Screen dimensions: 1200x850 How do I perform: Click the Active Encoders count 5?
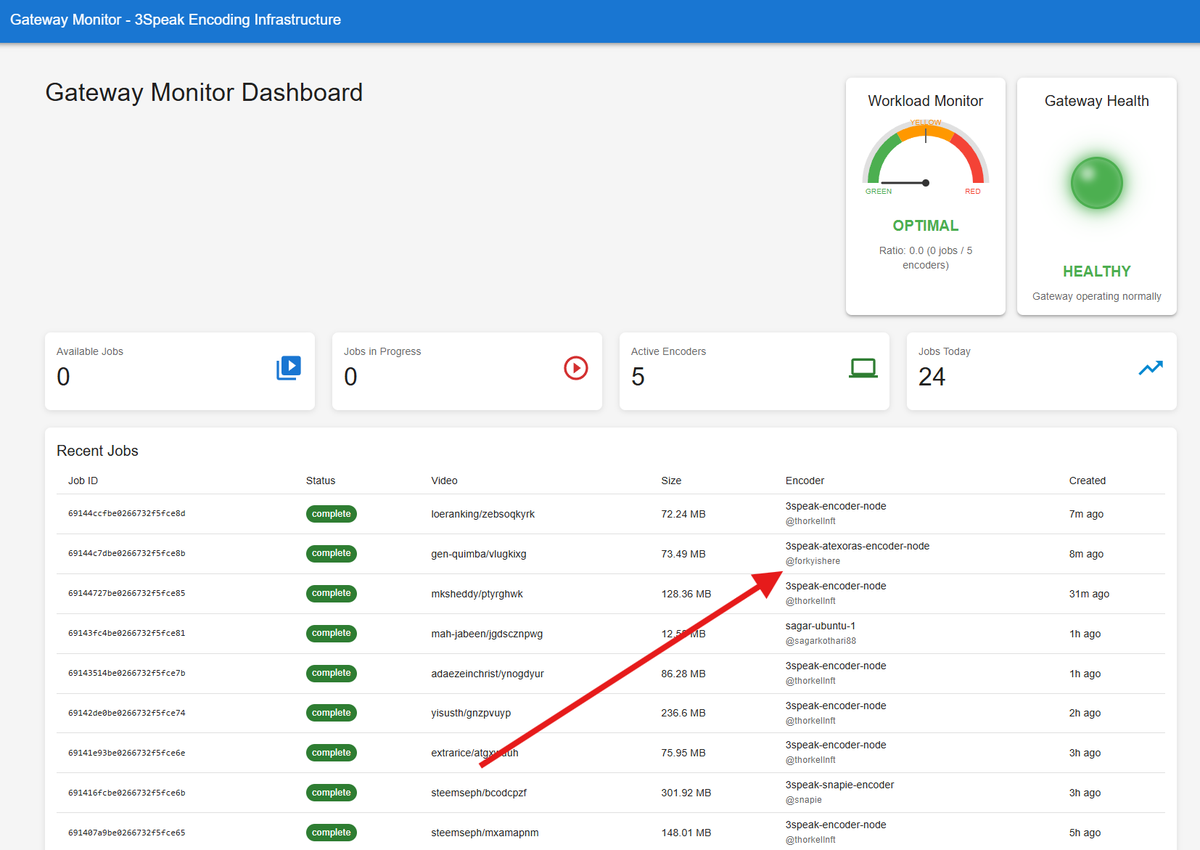[638, 377]
